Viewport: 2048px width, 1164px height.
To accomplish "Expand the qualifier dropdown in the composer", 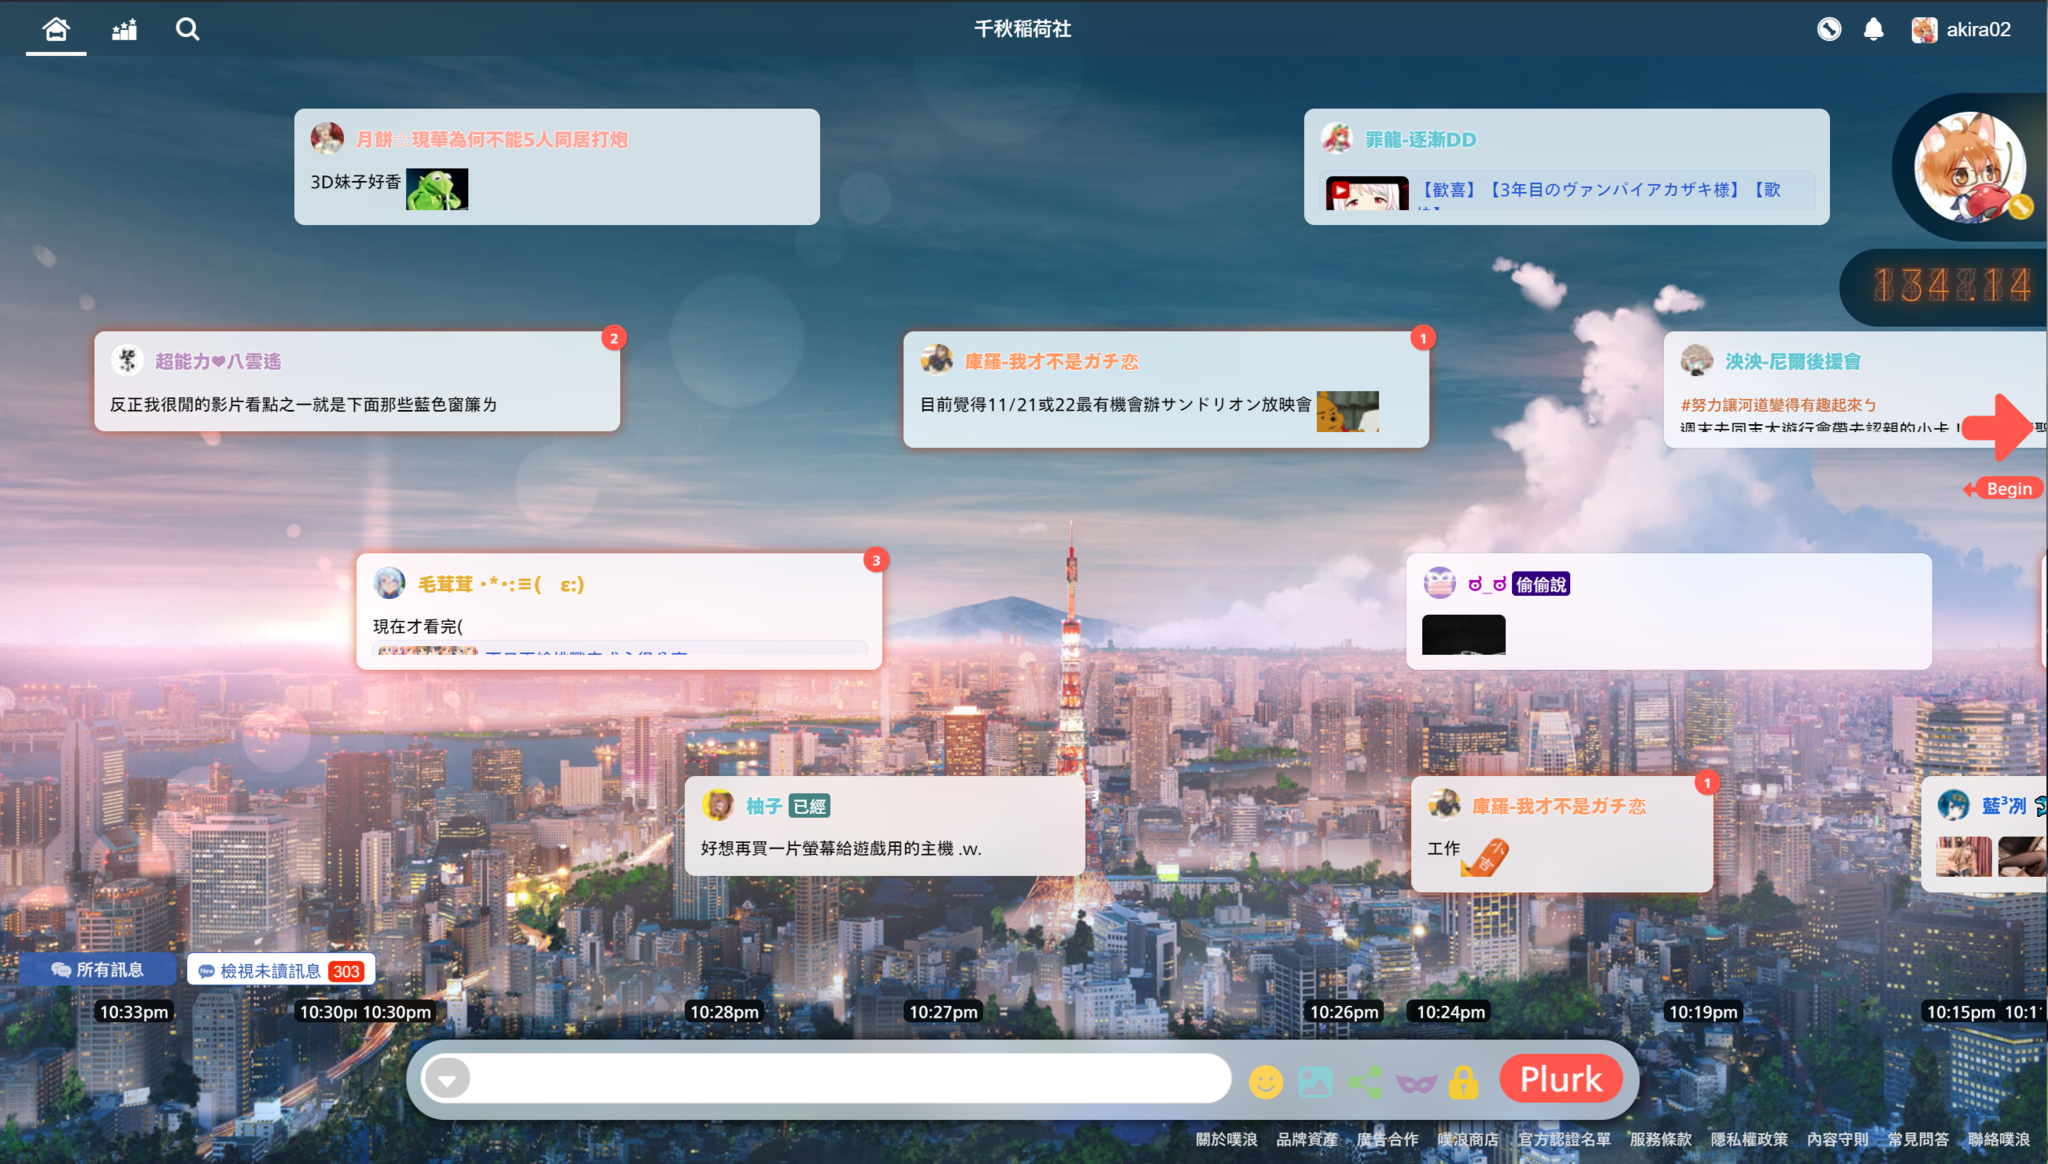I will click(x=447, y=1079).
